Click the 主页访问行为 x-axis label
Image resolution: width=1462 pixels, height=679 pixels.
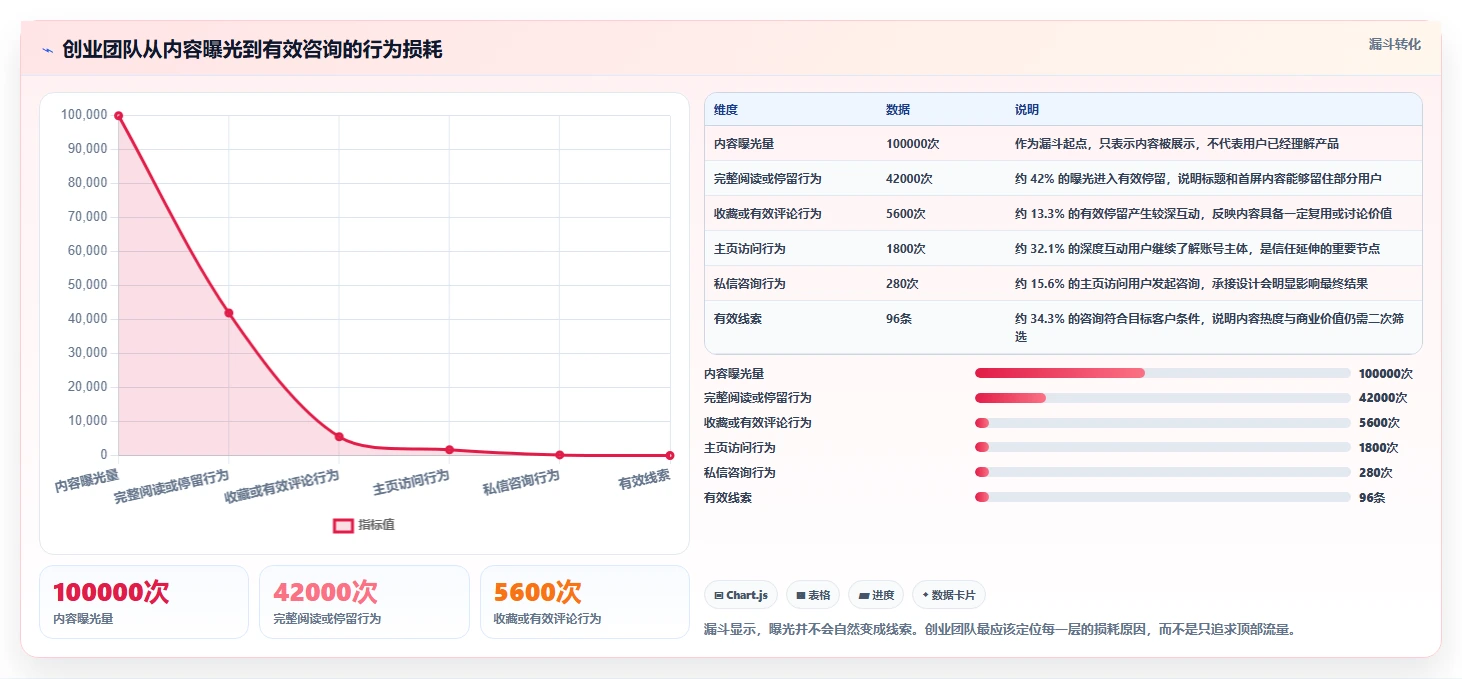[x=411, y=482]
